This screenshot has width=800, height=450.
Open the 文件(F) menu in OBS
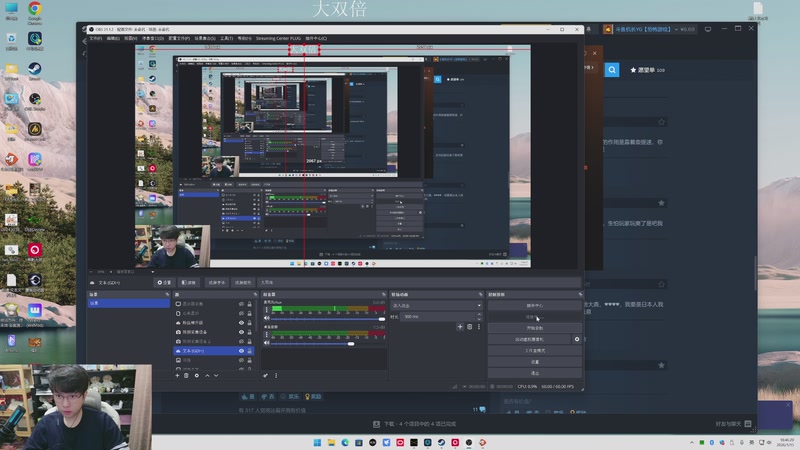pos(96,38)
